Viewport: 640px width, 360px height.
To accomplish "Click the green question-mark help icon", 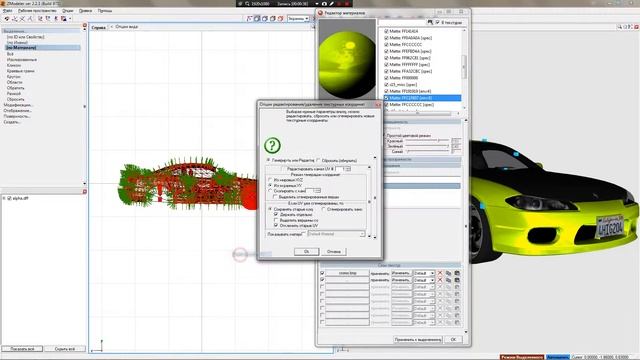I will tap(272, 145).
